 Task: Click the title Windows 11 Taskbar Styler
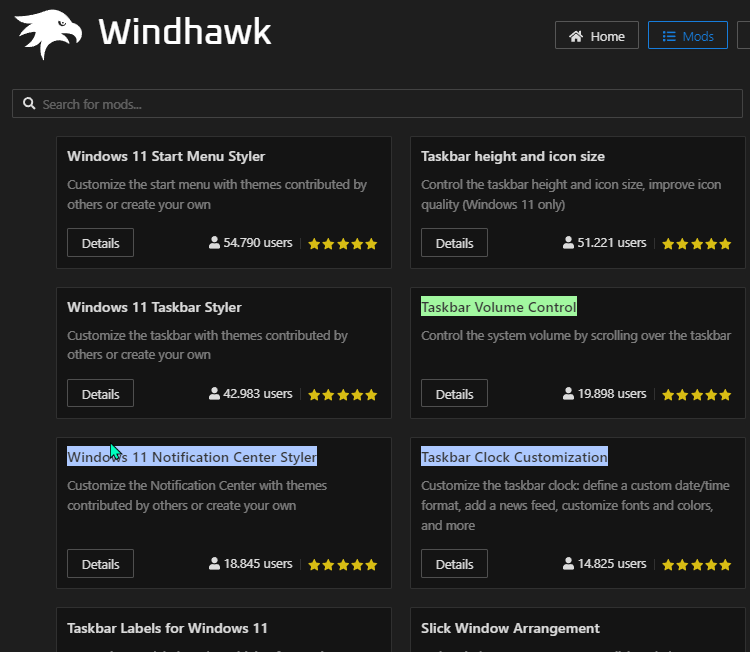[x=154, y=307]
